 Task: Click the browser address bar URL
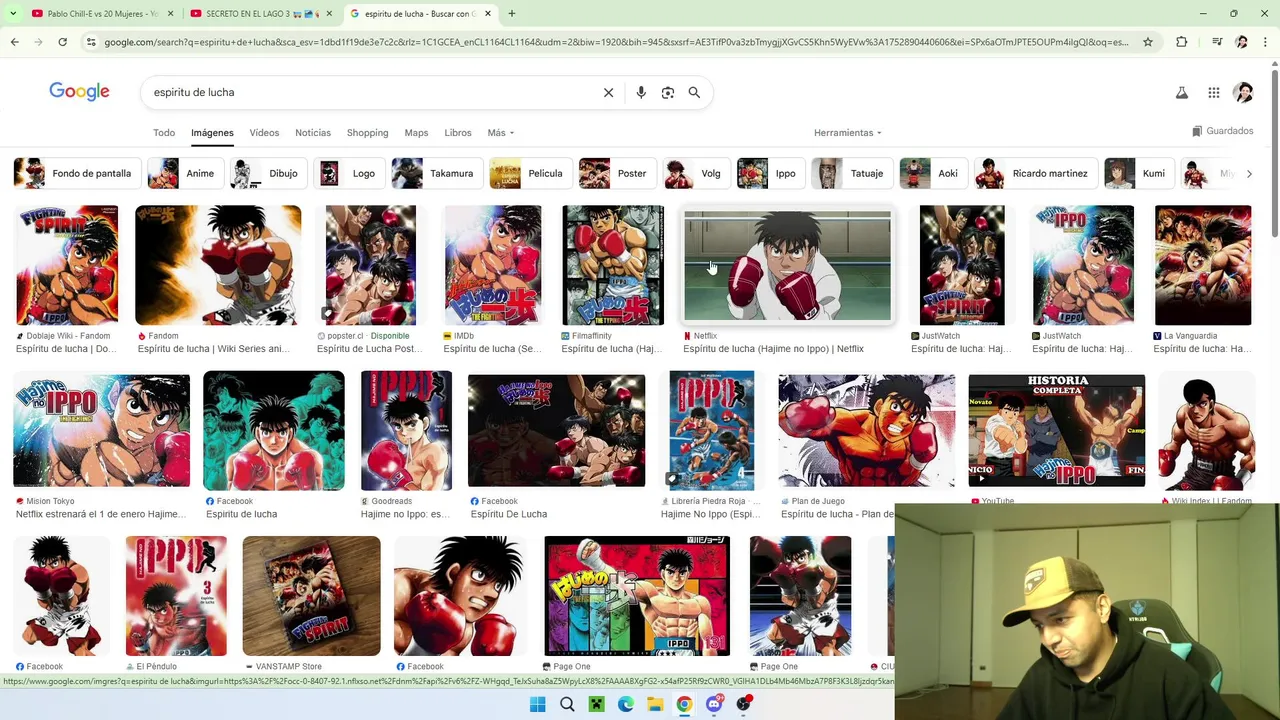click(615, 42)
